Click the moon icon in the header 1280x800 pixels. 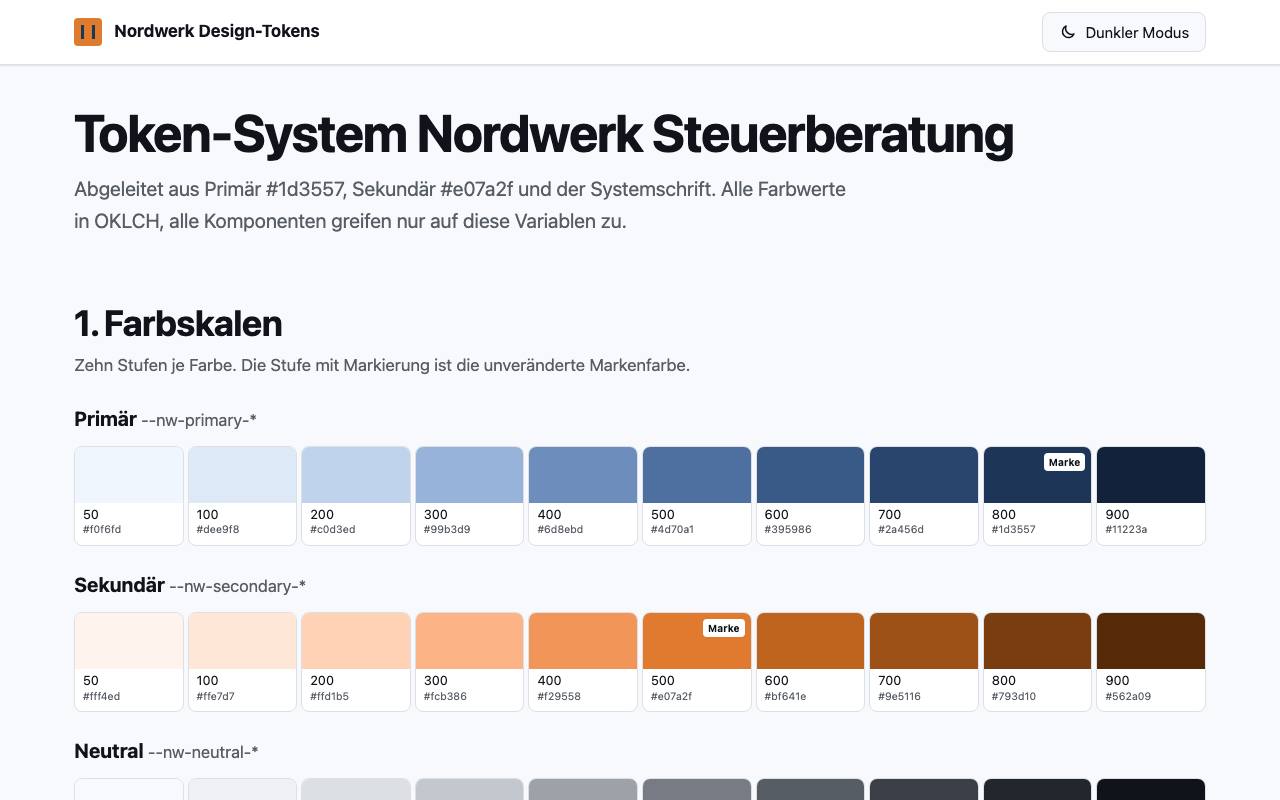pos(1068,32)
